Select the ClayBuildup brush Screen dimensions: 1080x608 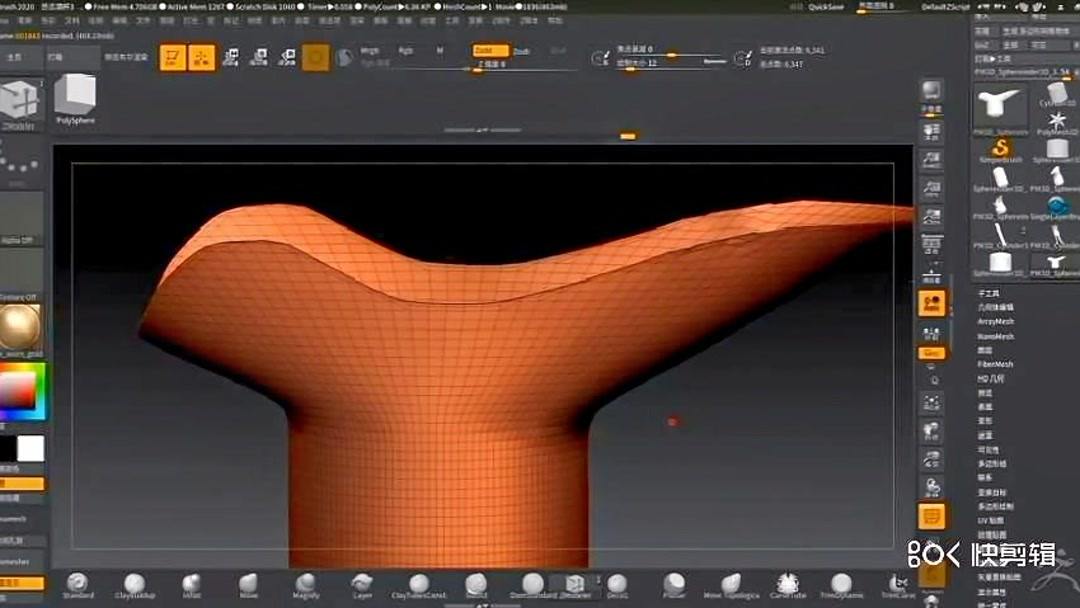(134, 583)
